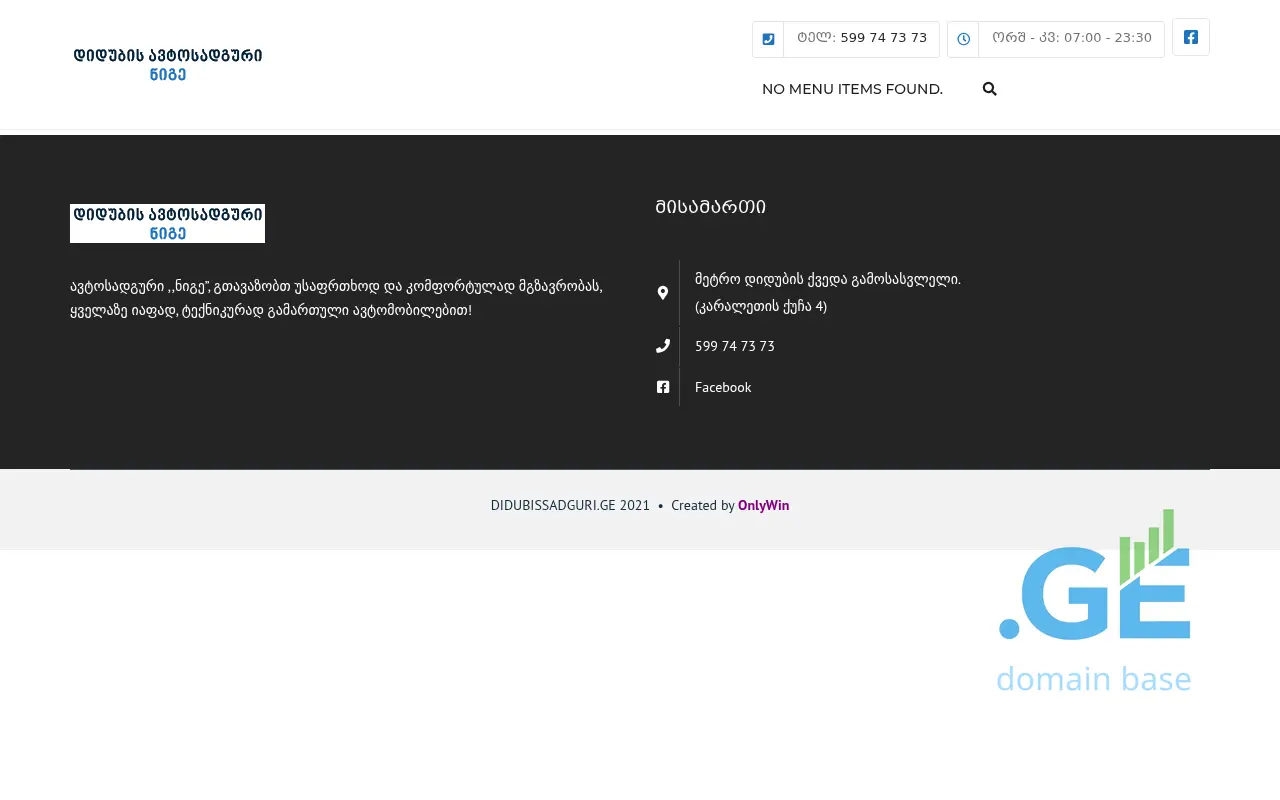Click the 'No menu items found.' menu text

click(852, 89)
